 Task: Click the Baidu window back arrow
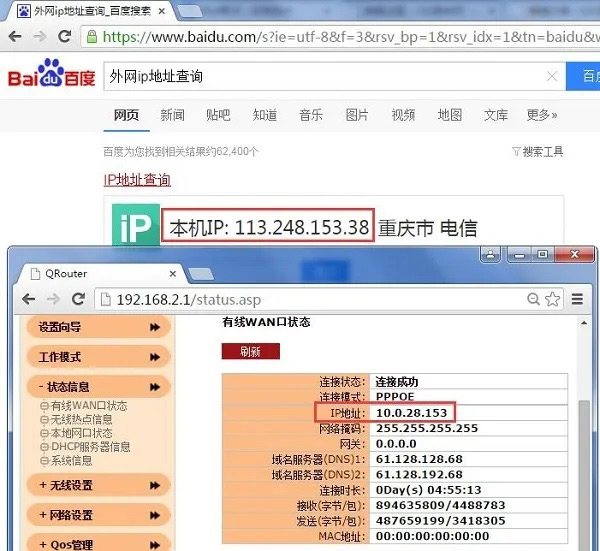pos(15,37)
